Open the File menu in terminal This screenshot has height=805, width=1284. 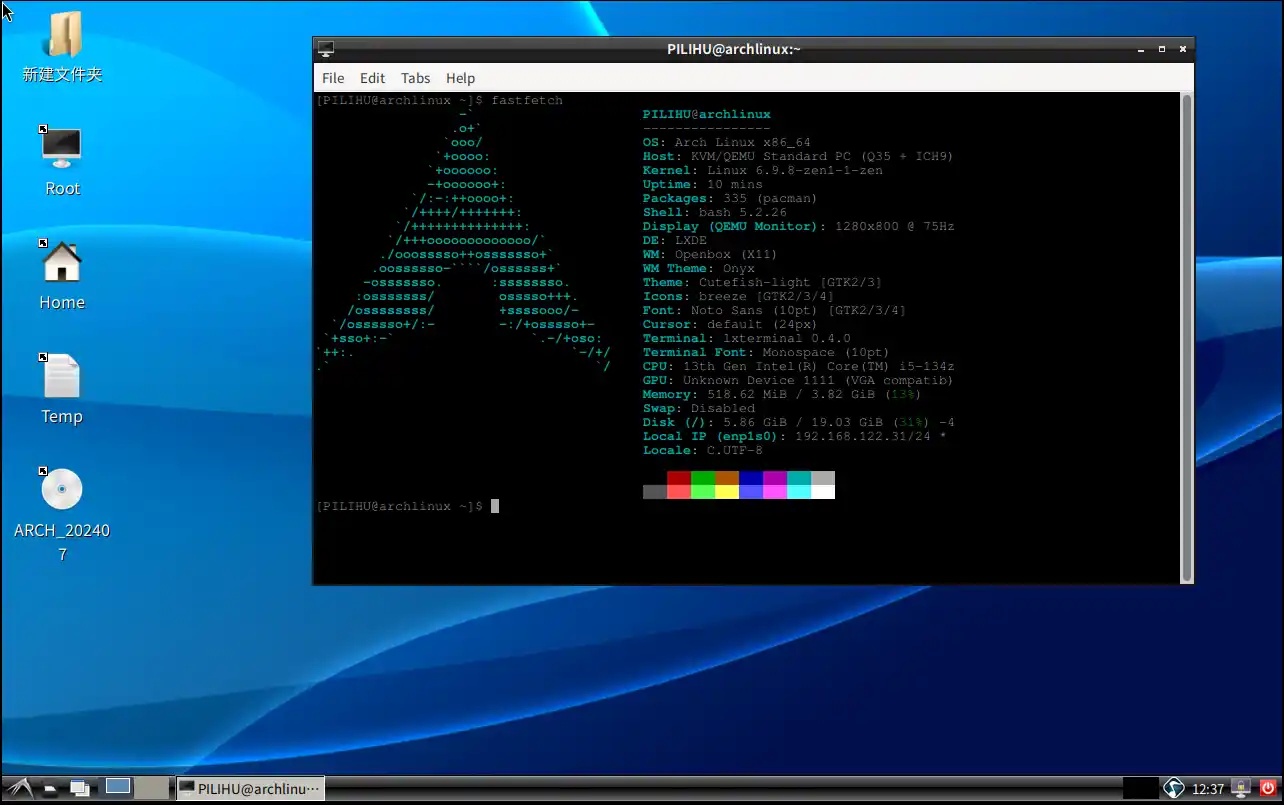coord(333,78)
